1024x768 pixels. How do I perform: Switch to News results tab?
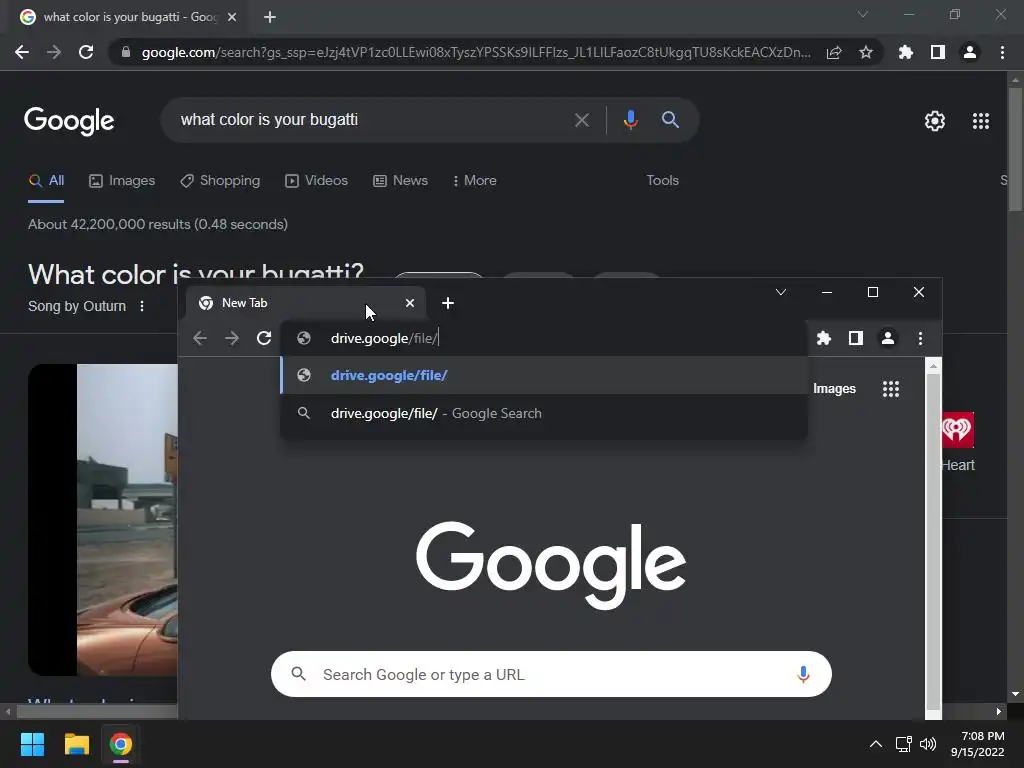point(400,180)
